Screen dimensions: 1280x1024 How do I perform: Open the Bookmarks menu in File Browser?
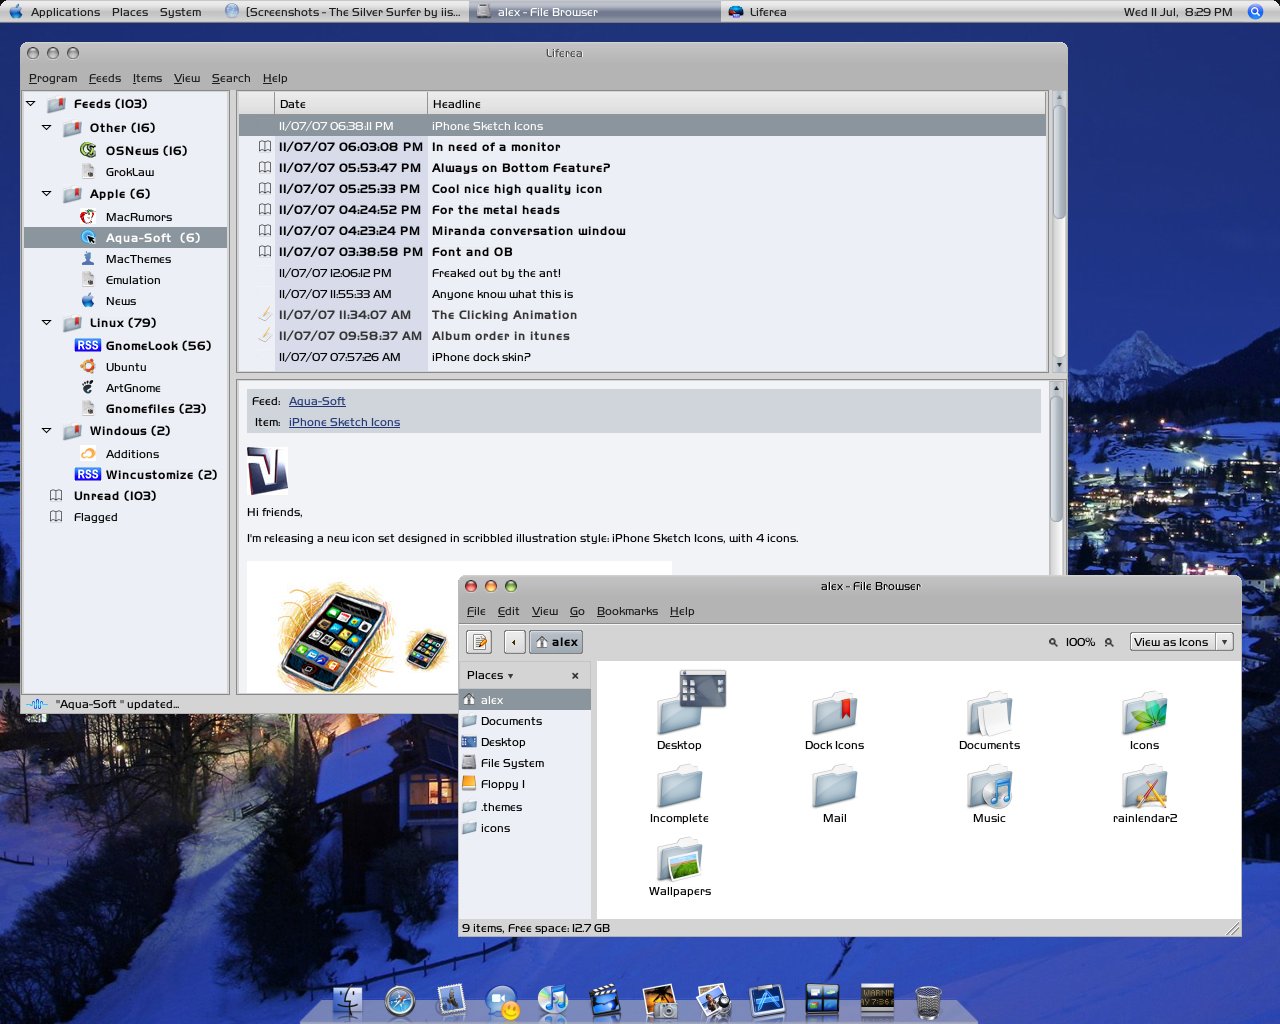point(627,611)
